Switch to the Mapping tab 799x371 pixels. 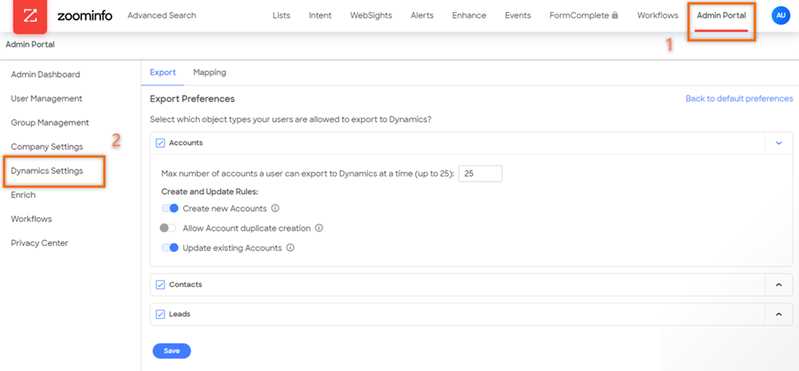click(x=209, y=73)
